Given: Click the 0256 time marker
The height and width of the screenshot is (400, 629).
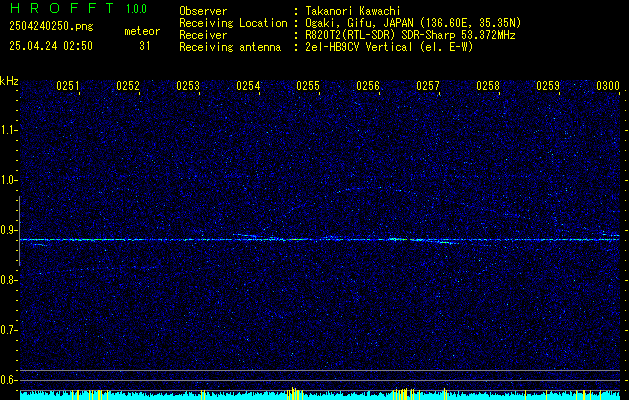Looking at the screenshot, I should click(368, 86).
